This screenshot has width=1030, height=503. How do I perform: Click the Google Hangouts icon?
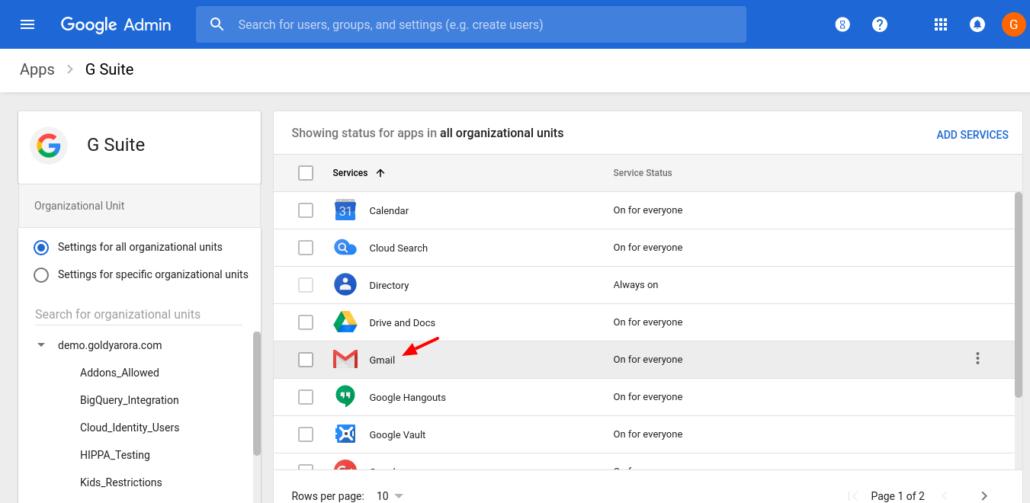tap(345, 397)
